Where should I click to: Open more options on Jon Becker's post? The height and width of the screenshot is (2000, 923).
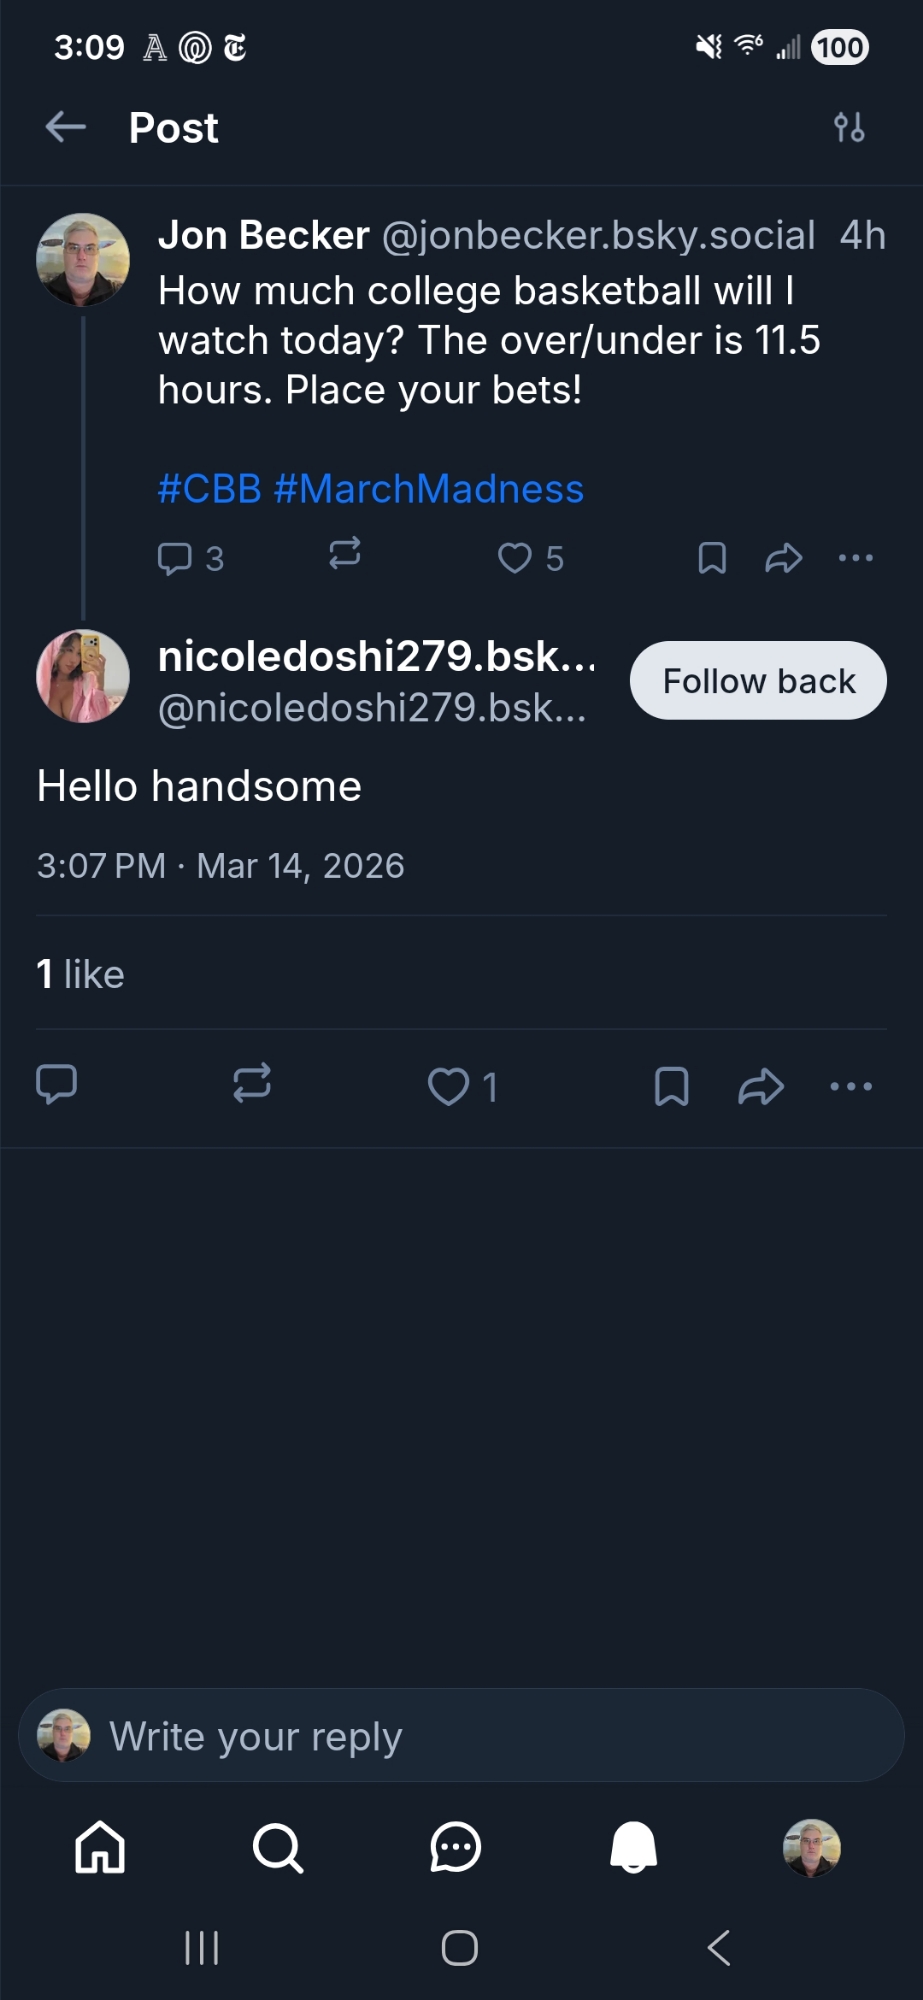[x=855, y=558]
